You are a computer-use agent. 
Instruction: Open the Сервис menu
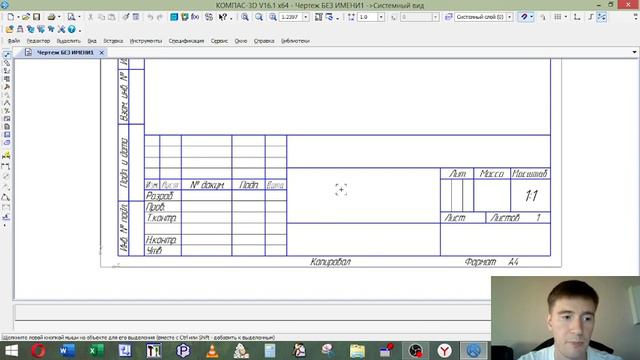tap(219, 41)
